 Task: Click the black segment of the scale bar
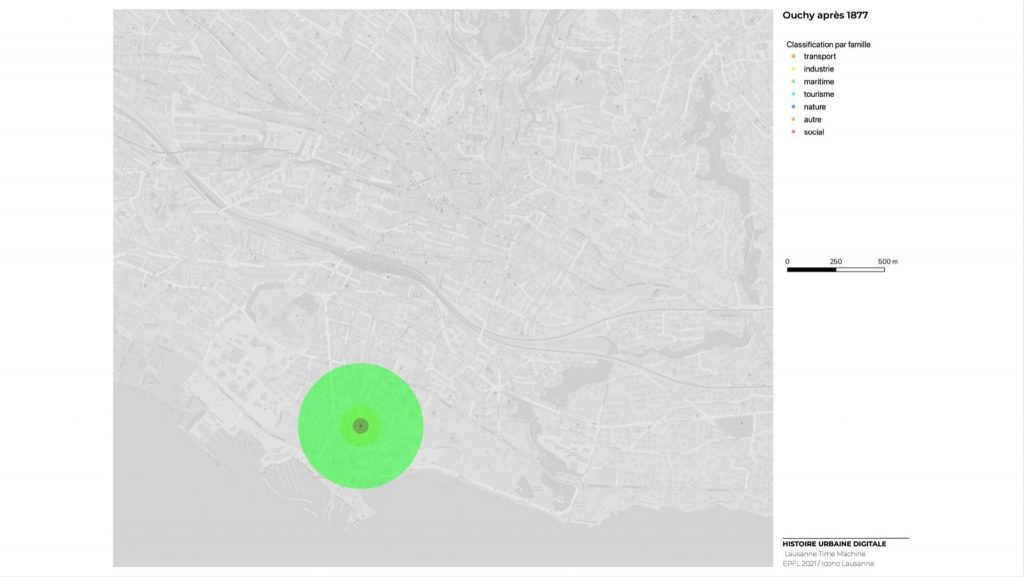[x=811, y=270]
